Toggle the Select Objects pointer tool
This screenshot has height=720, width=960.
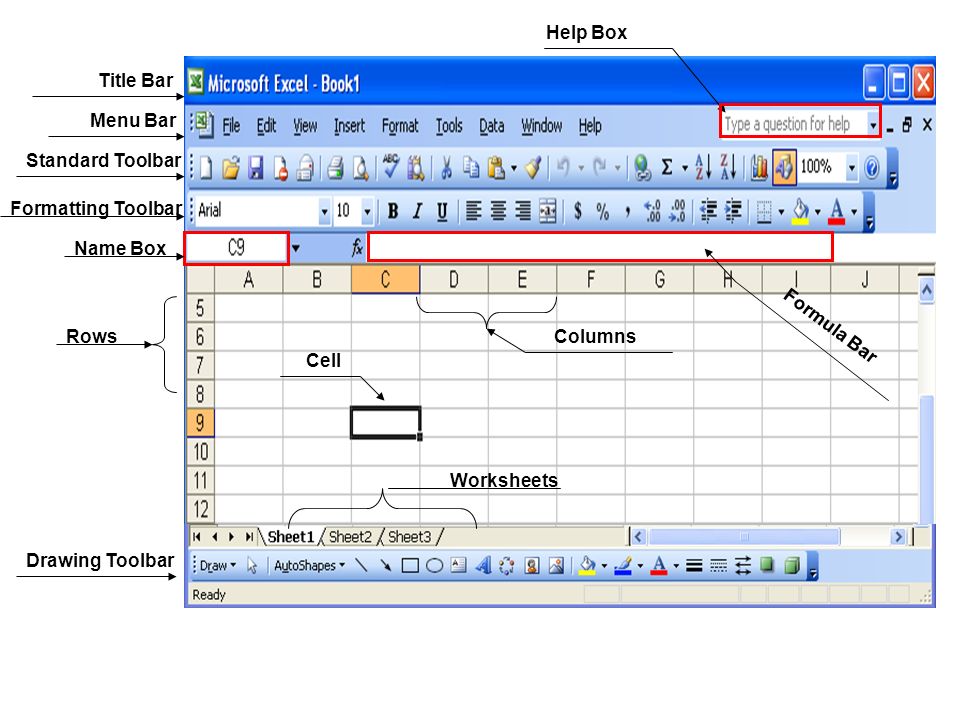click(x=252, y=566)
